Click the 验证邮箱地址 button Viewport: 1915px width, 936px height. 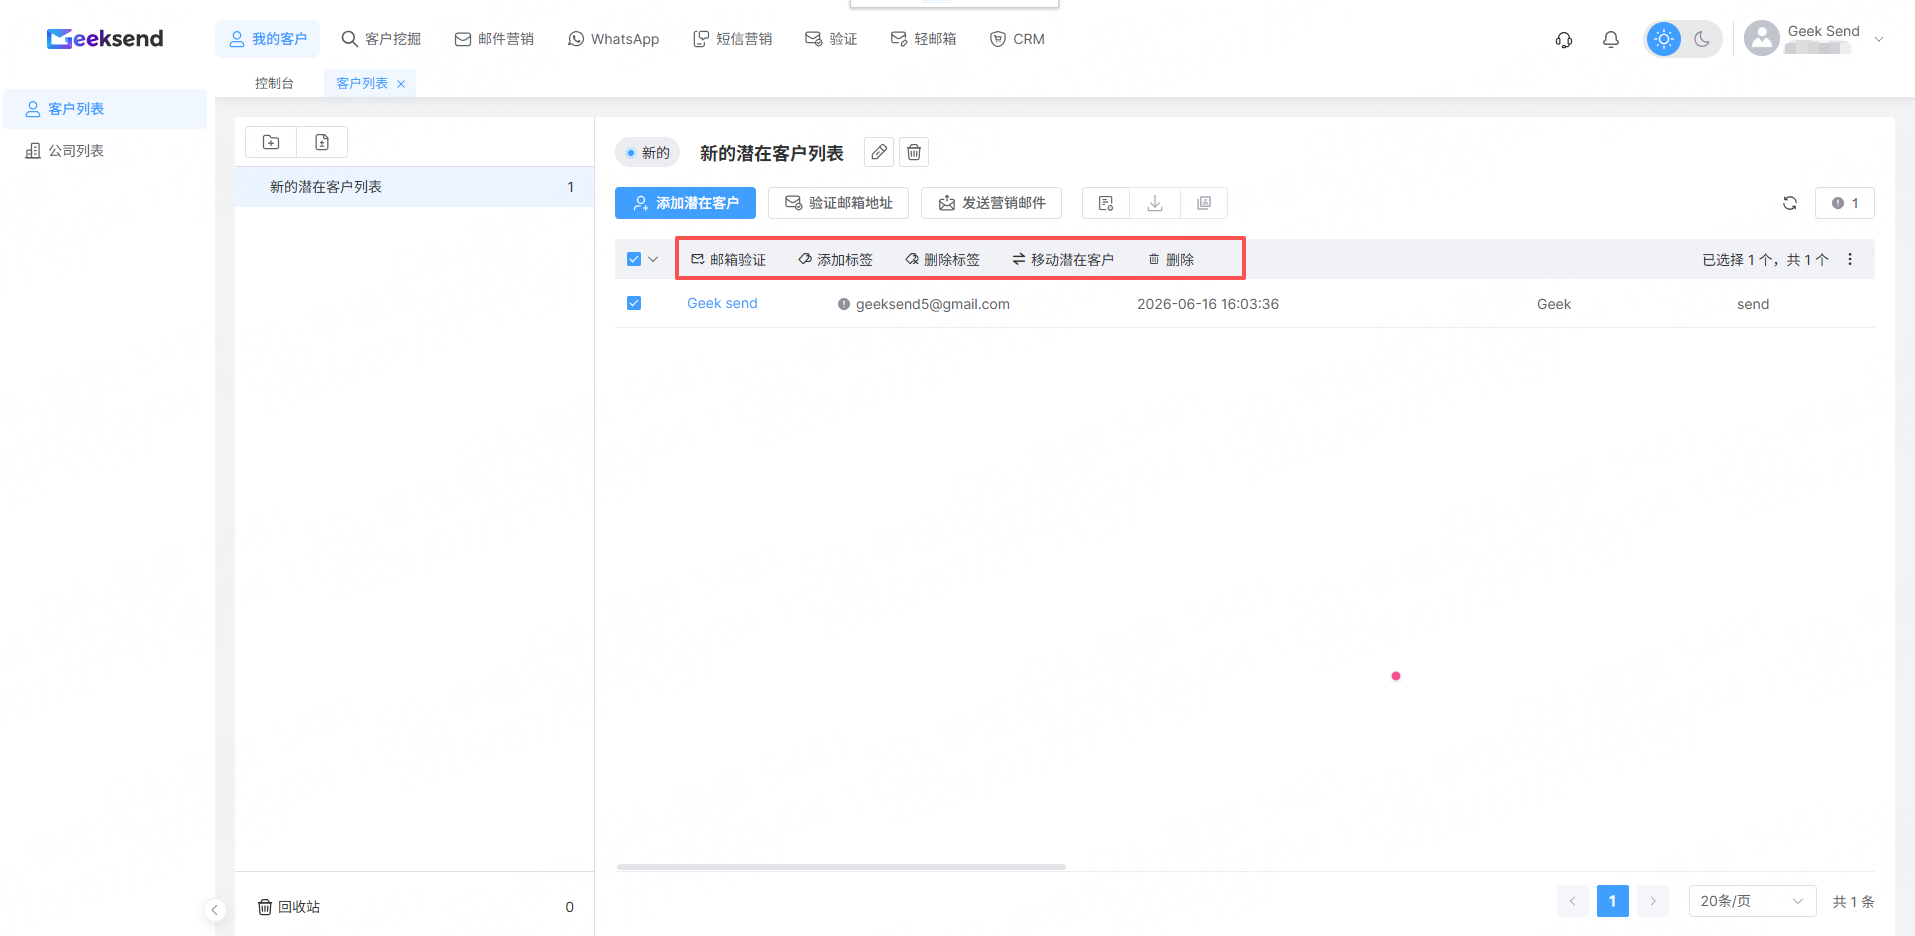pyautogui.click(x=838, y=203)
